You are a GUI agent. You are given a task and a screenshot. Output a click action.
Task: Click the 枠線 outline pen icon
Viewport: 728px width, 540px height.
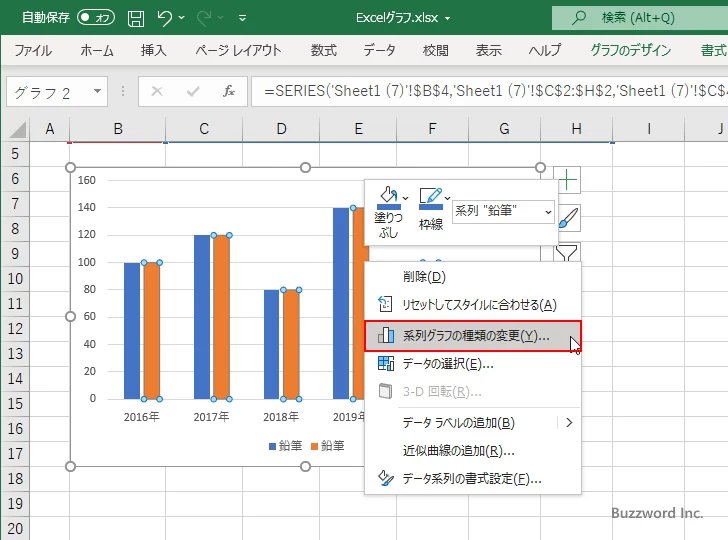click(x=430, y=198)
